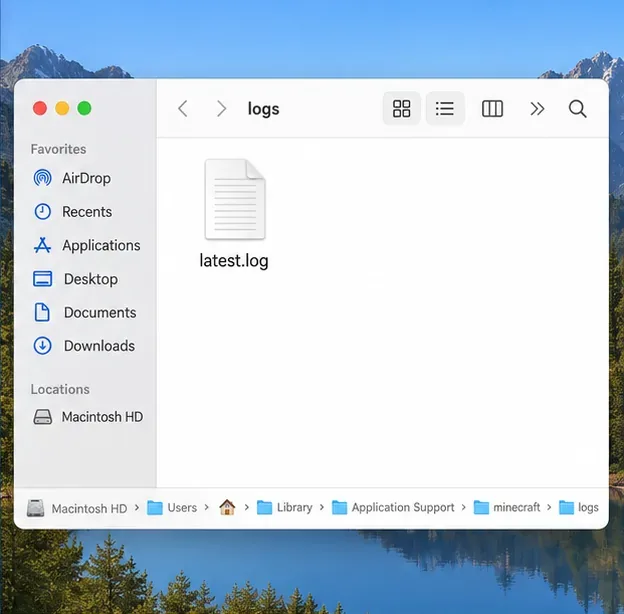Jump to the home folder house icon
The height and width of the screenshot is (614, 624).
pyautogui.click(x=227, y=507)
